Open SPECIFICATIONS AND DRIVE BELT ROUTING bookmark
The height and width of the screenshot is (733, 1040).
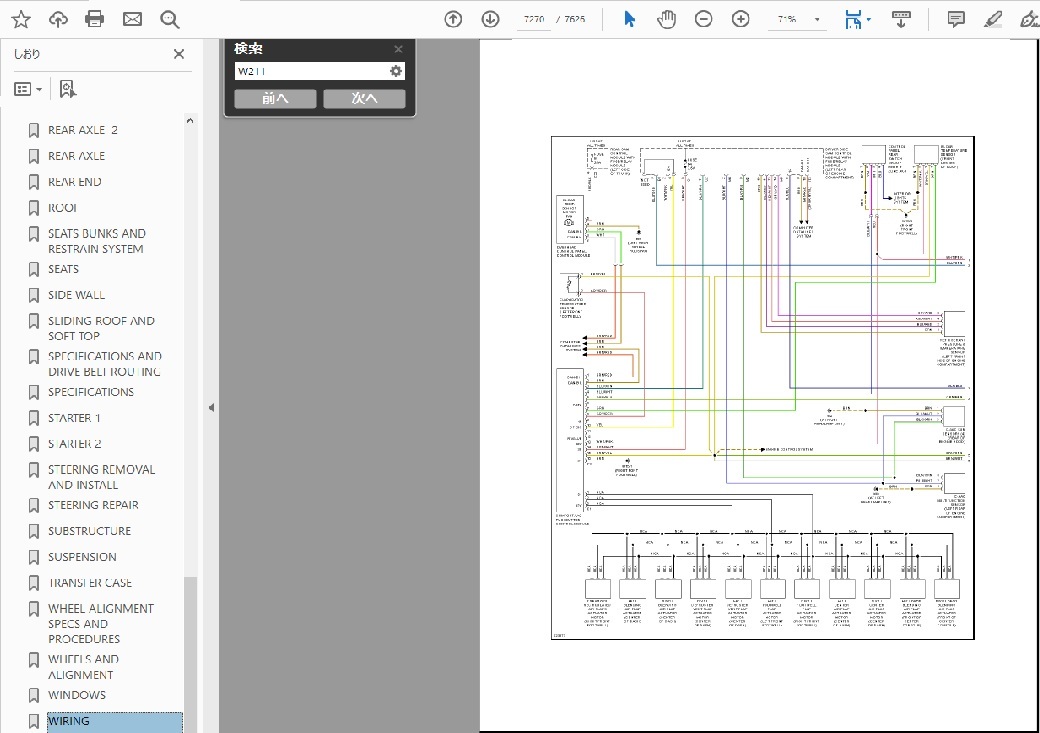tap(104, 364)
